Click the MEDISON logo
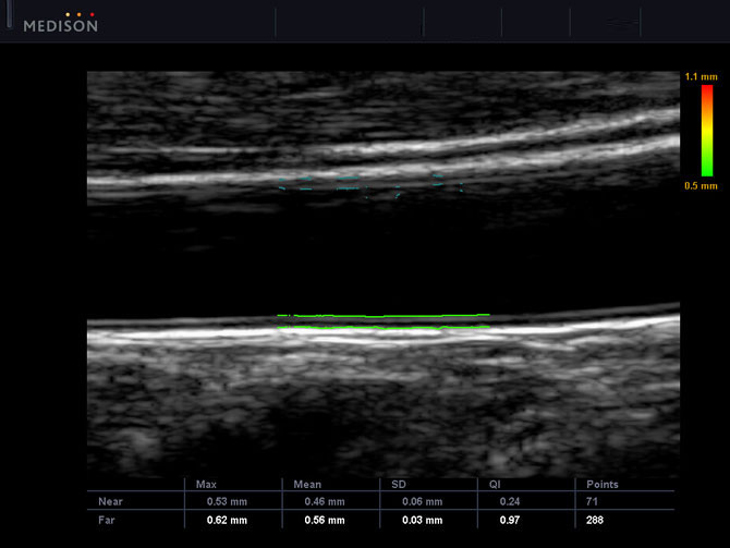Viewport: 730px width, 548px height. tap(61, 23)
